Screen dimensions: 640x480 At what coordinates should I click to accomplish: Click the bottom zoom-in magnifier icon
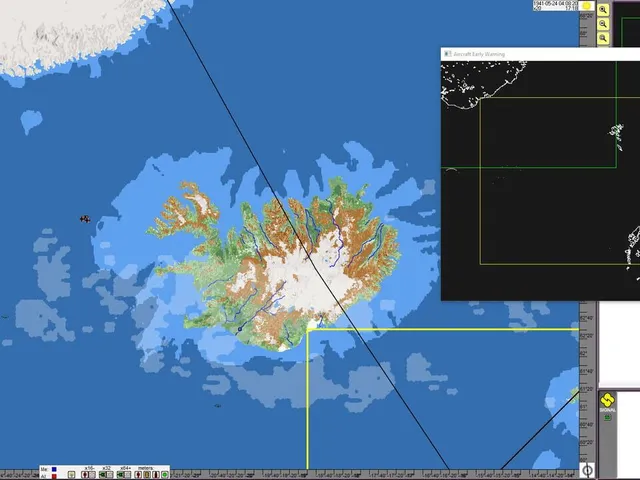[x=603, y=38]
